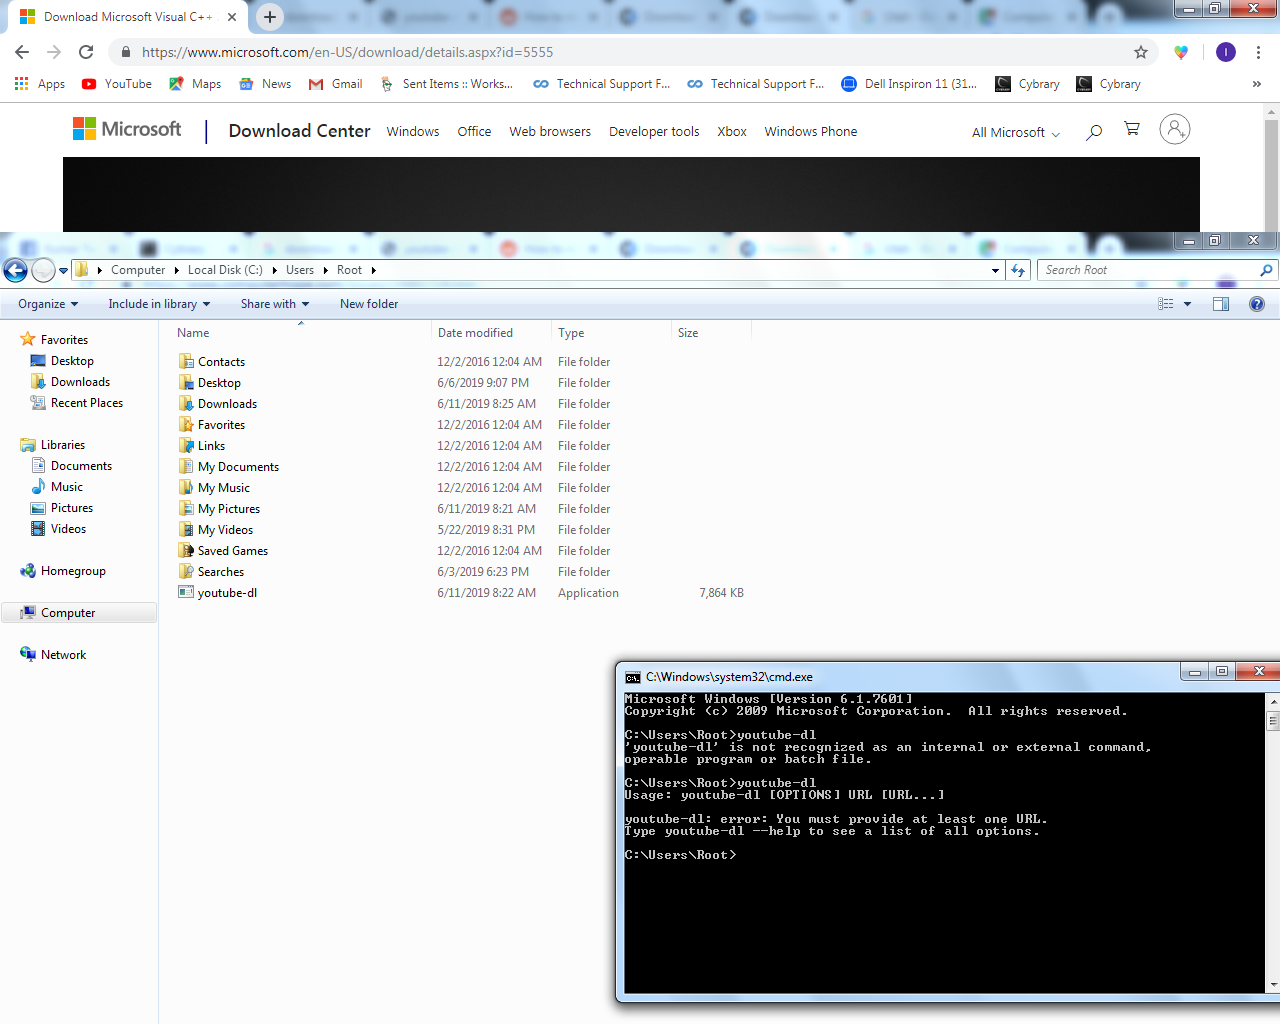Open Share with dropdown

coord(275,304)
